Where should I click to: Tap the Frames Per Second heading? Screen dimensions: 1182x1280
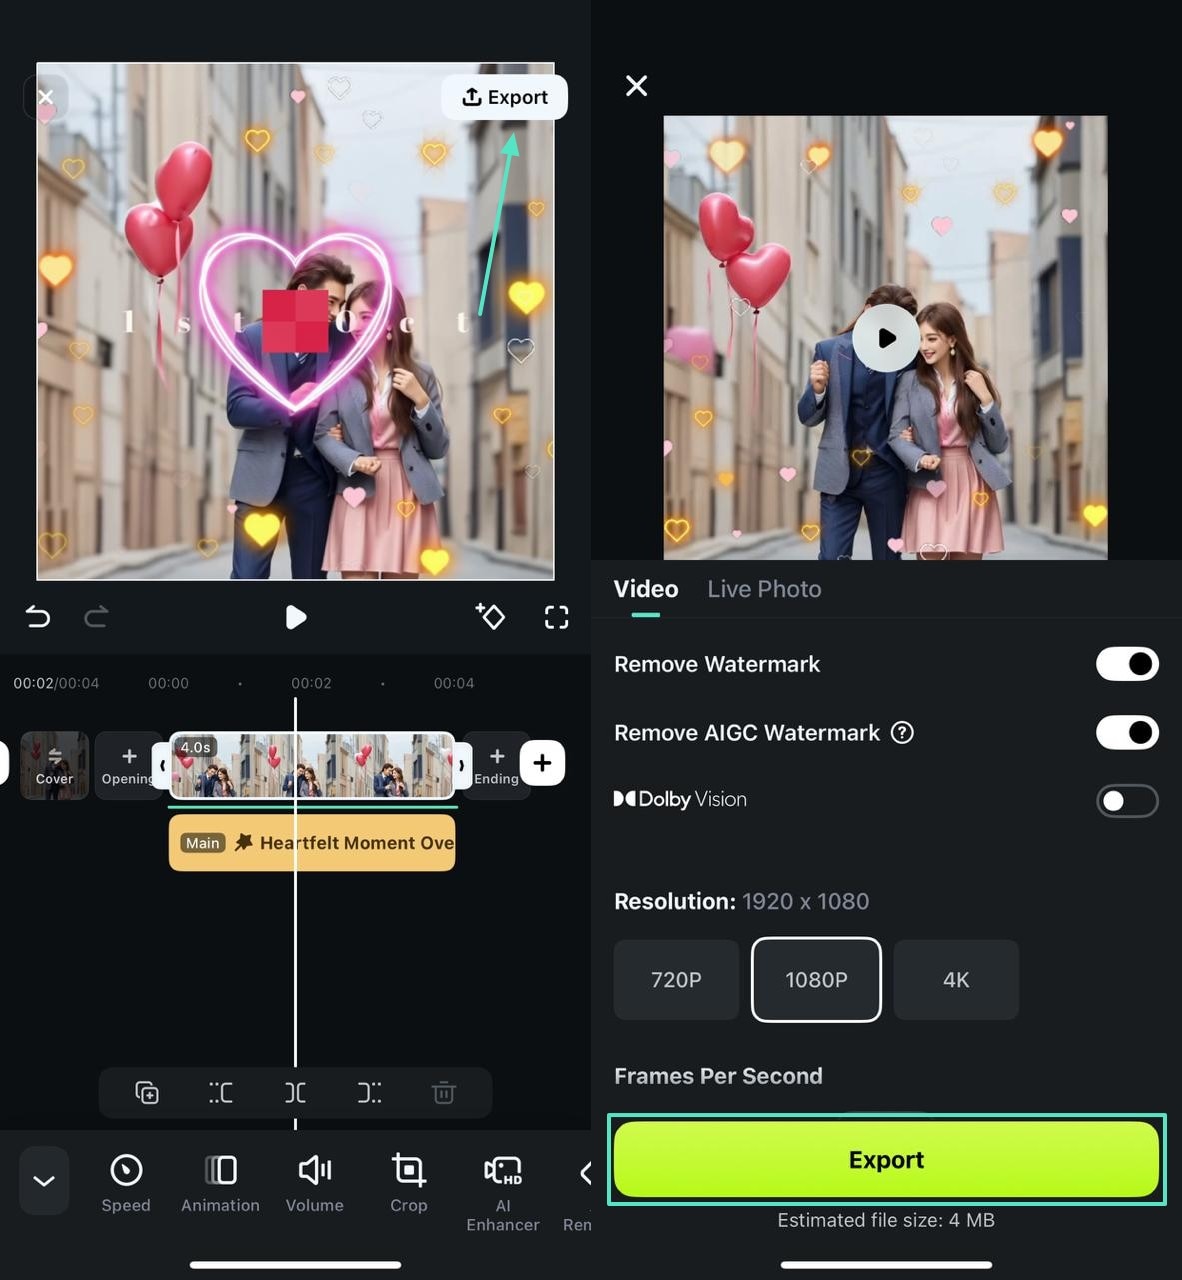coord(718,1076)
